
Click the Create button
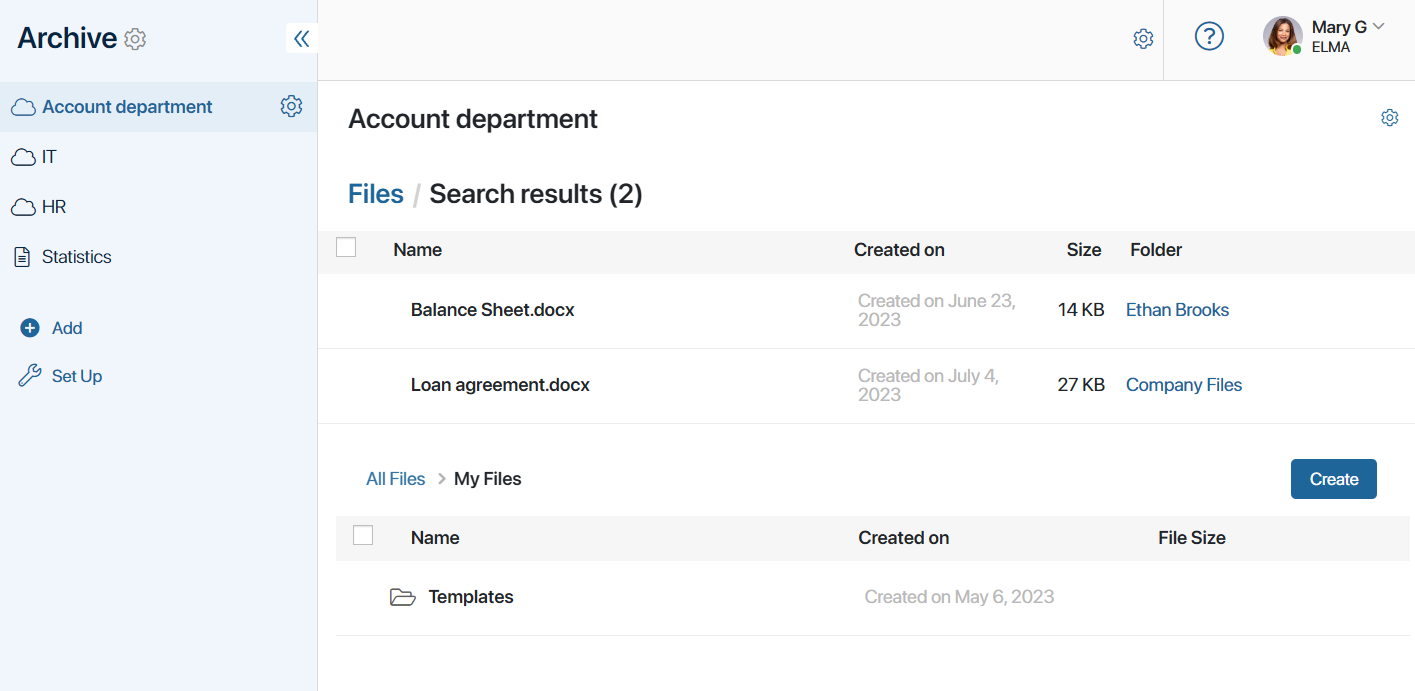coord(1334,479)
